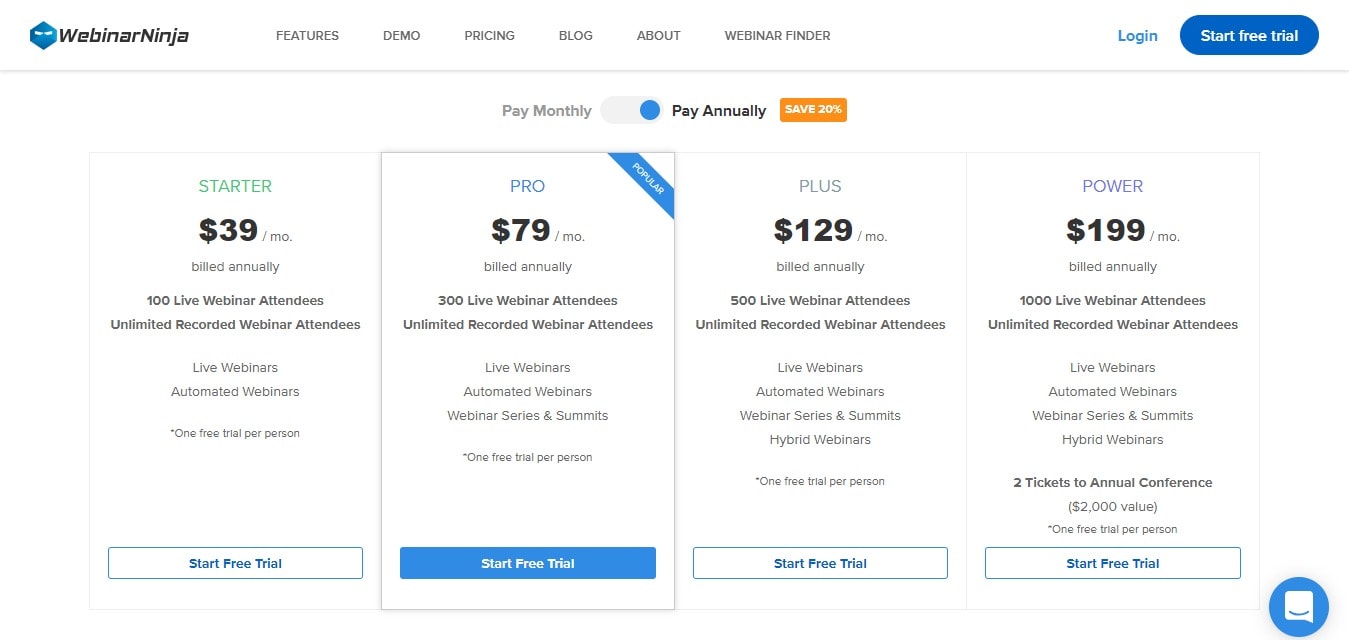Click Start free trial in header
This screenshot has width=1349, height=640.
click(x=1249, y=35)
